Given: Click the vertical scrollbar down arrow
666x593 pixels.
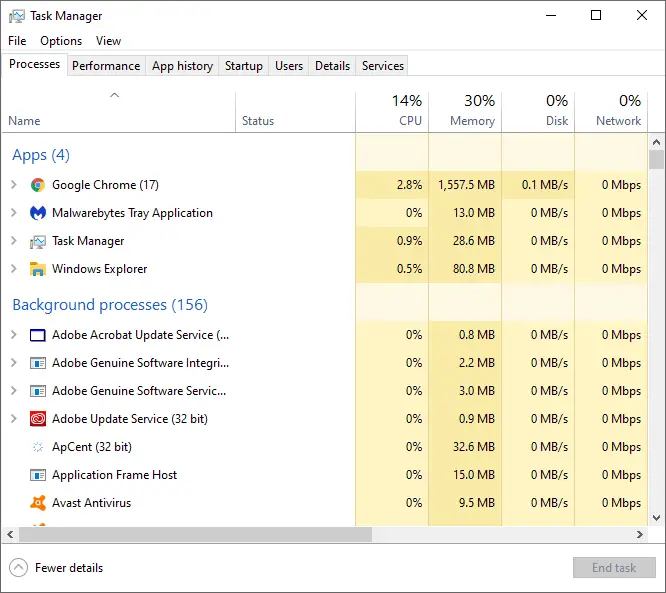Looking at the screenshot, I should click(x=656, y=518).
